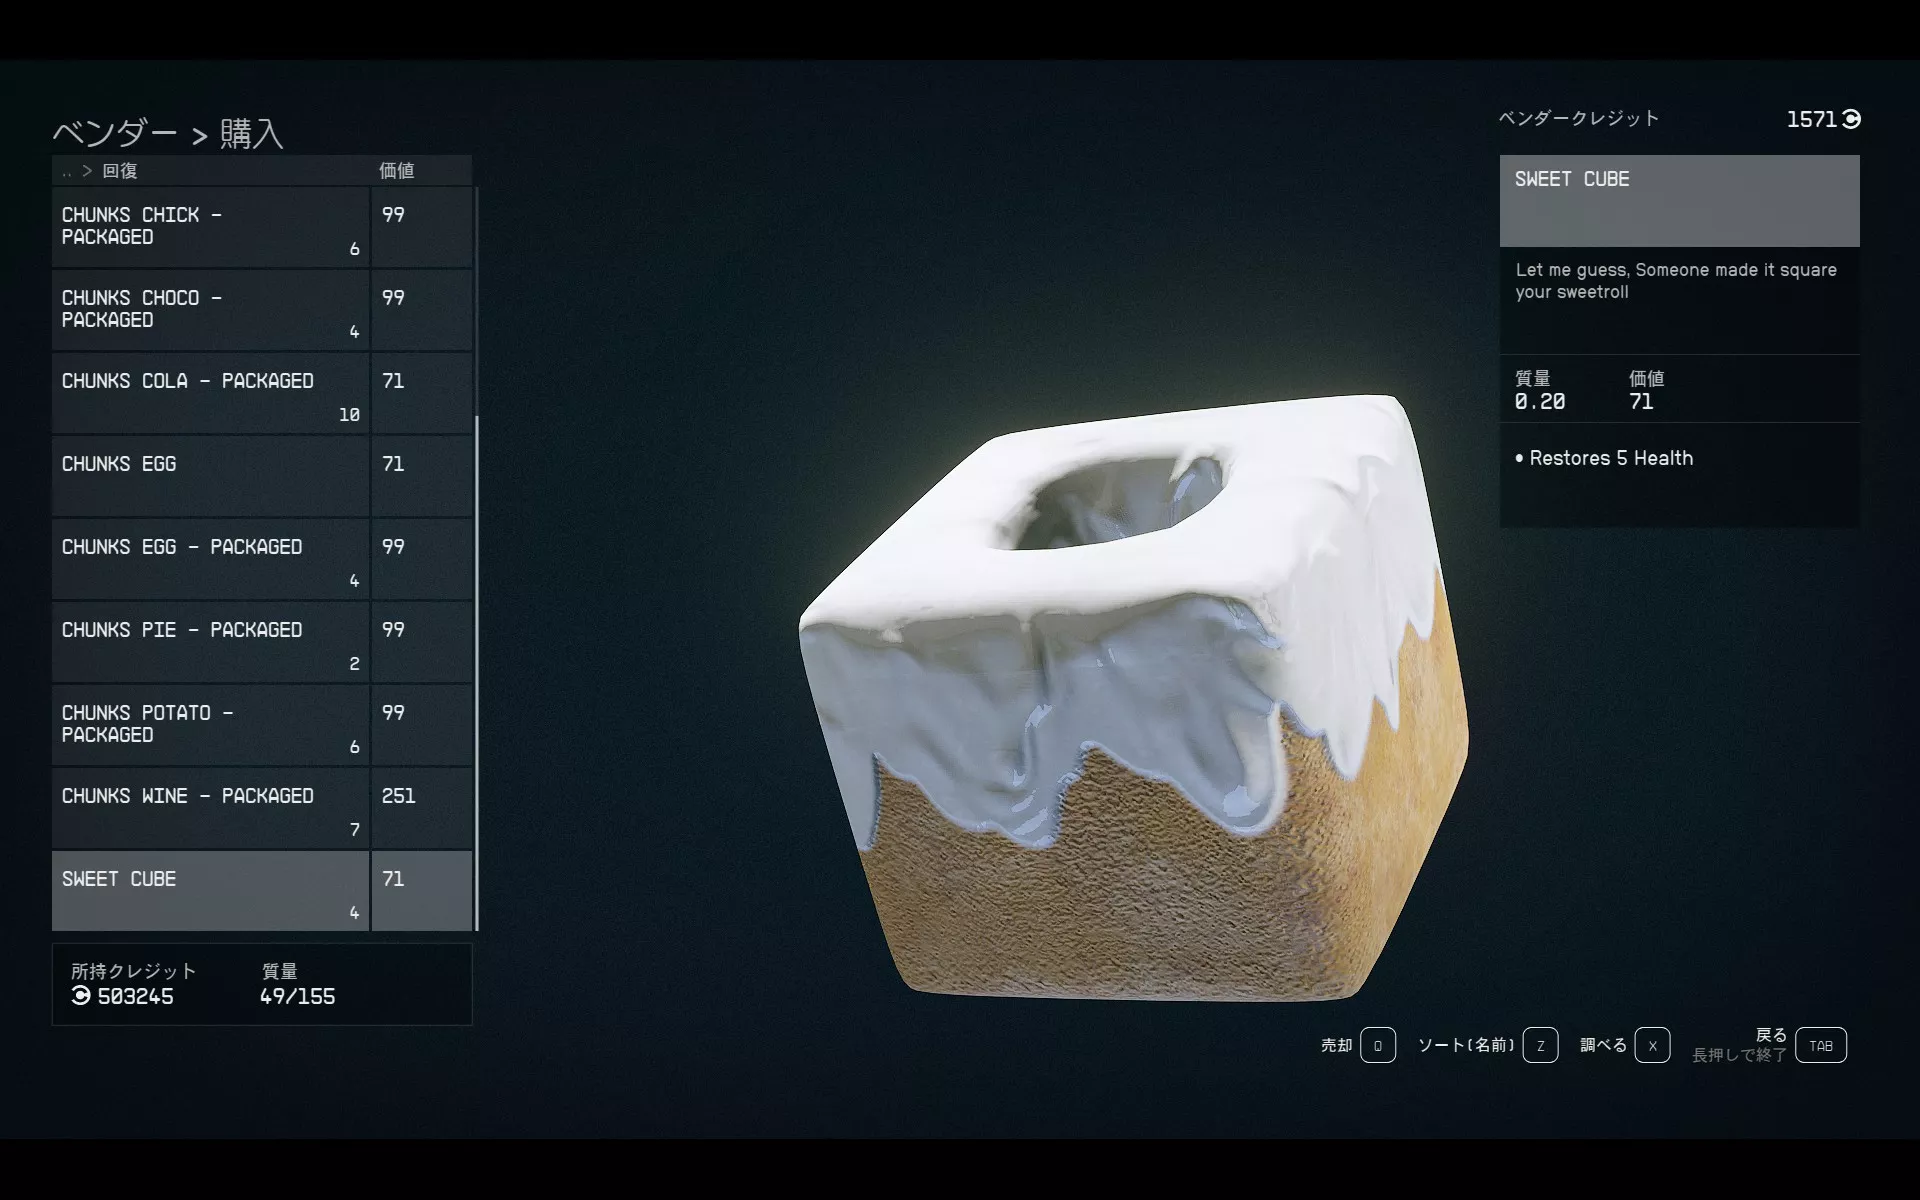Click the ベンダー > 購入 header
1920x1200 pixels.
tap(168, 133)
